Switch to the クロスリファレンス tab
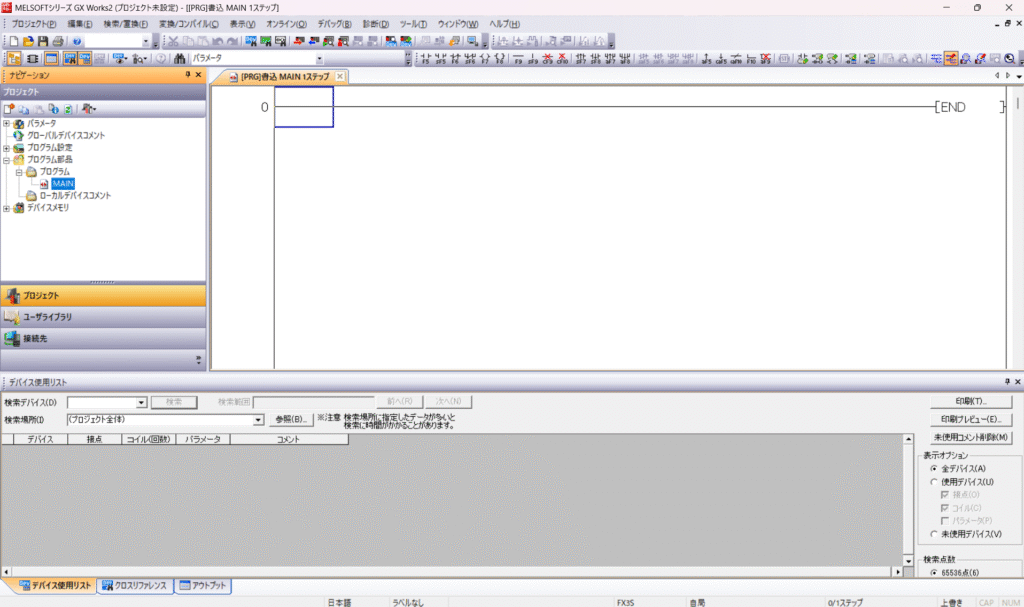Screen dimensions: 1024x607 [x=134, y=586]
